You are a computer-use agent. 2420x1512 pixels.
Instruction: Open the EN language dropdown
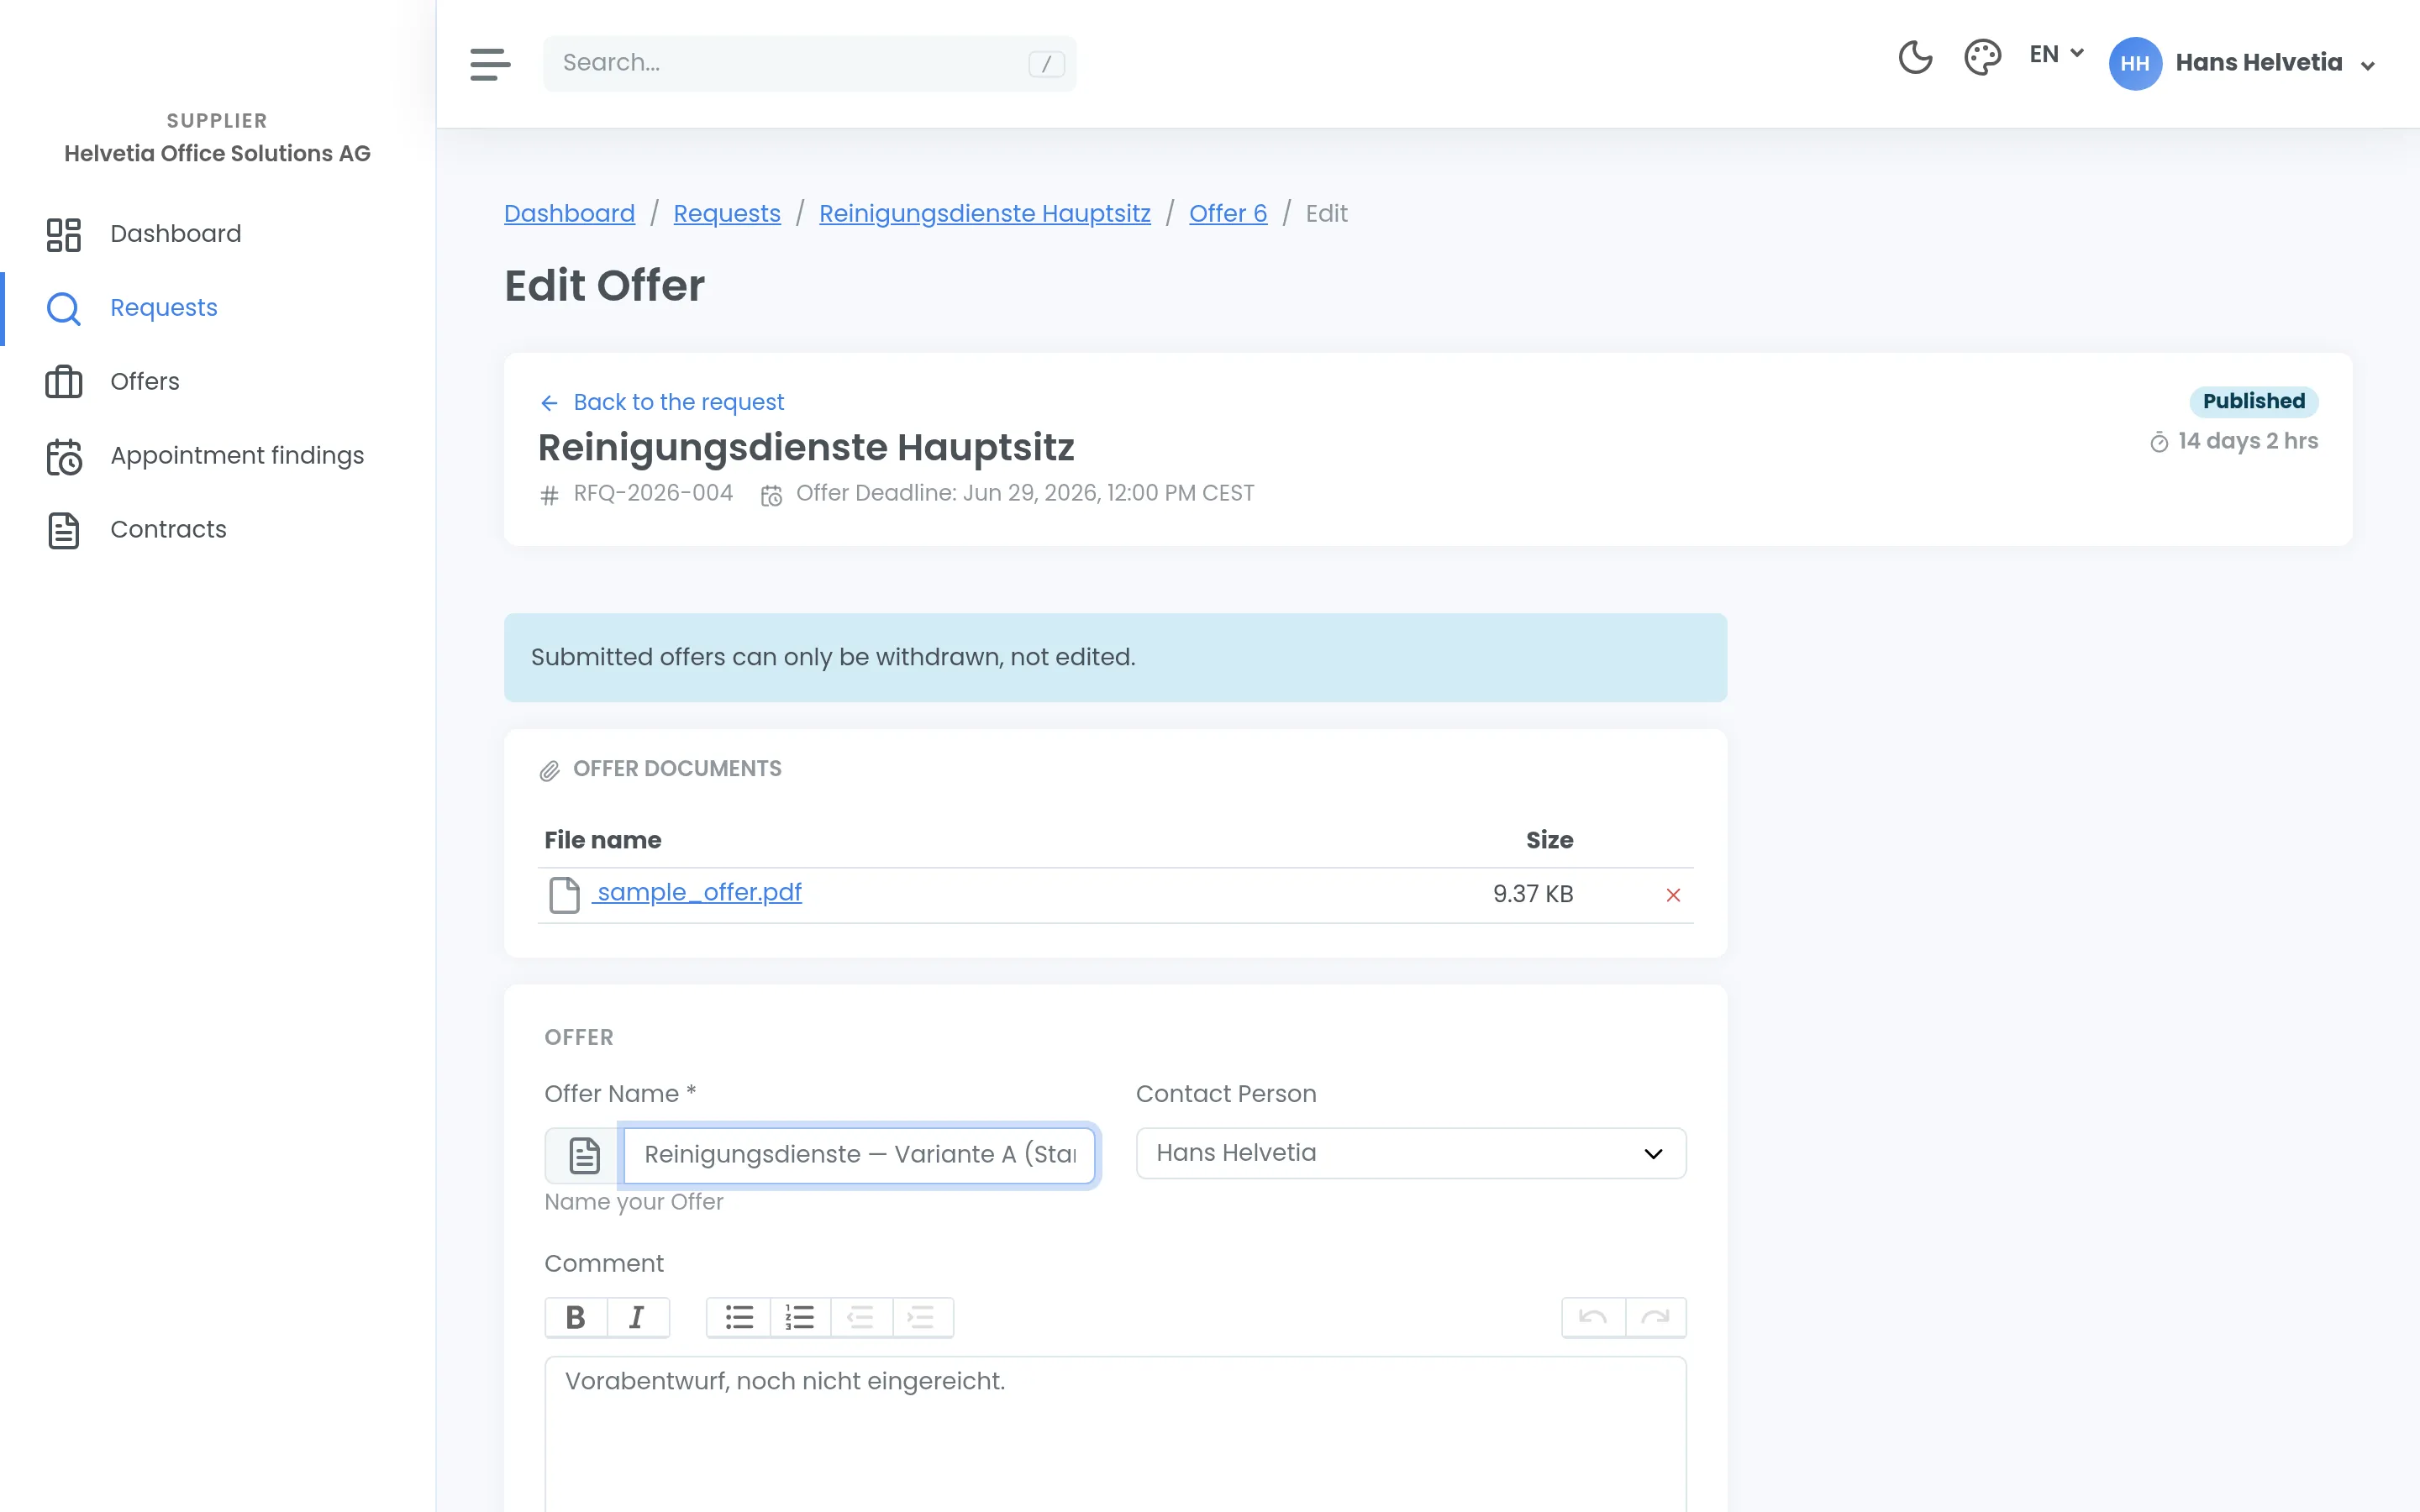click(2056, 54)
